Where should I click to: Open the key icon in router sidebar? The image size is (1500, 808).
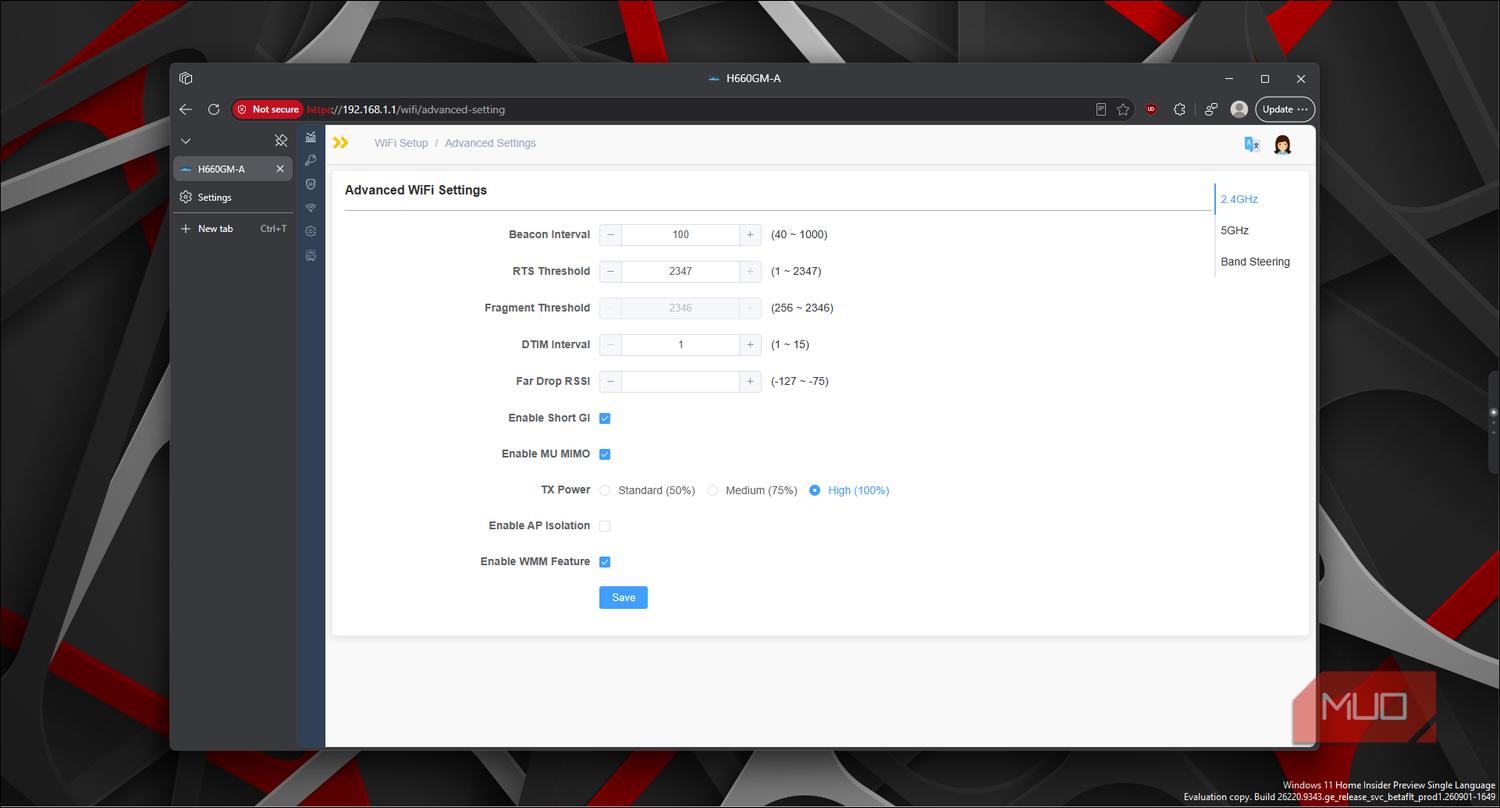click(x=311, y=160)
